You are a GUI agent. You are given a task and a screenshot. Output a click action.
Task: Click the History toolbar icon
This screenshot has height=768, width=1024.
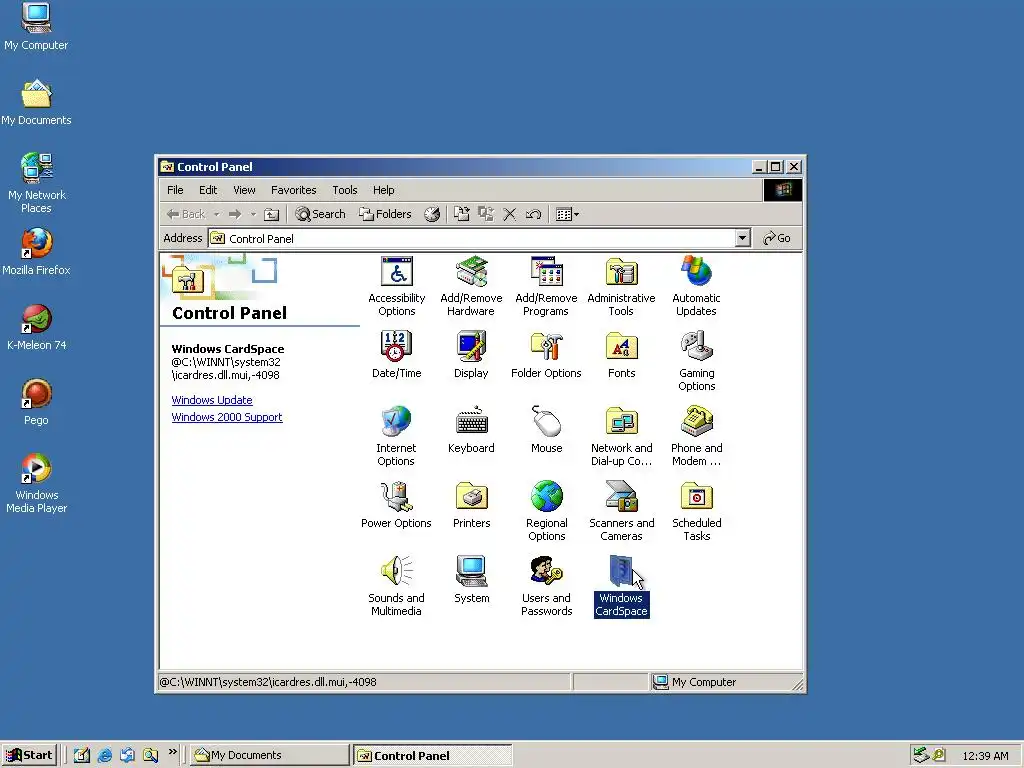point(432,214)
